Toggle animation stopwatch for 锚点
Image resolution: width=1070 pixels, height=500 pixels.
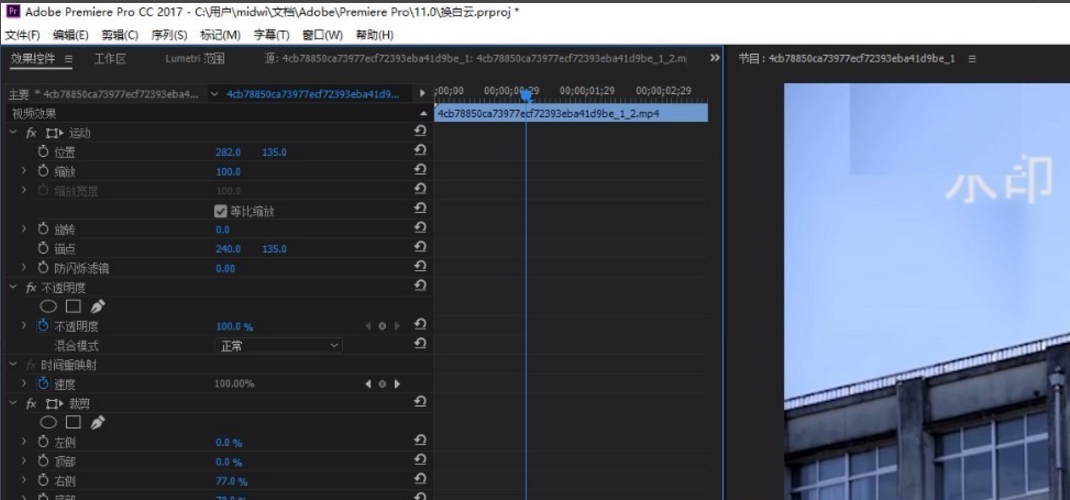[x=44, y=249]
